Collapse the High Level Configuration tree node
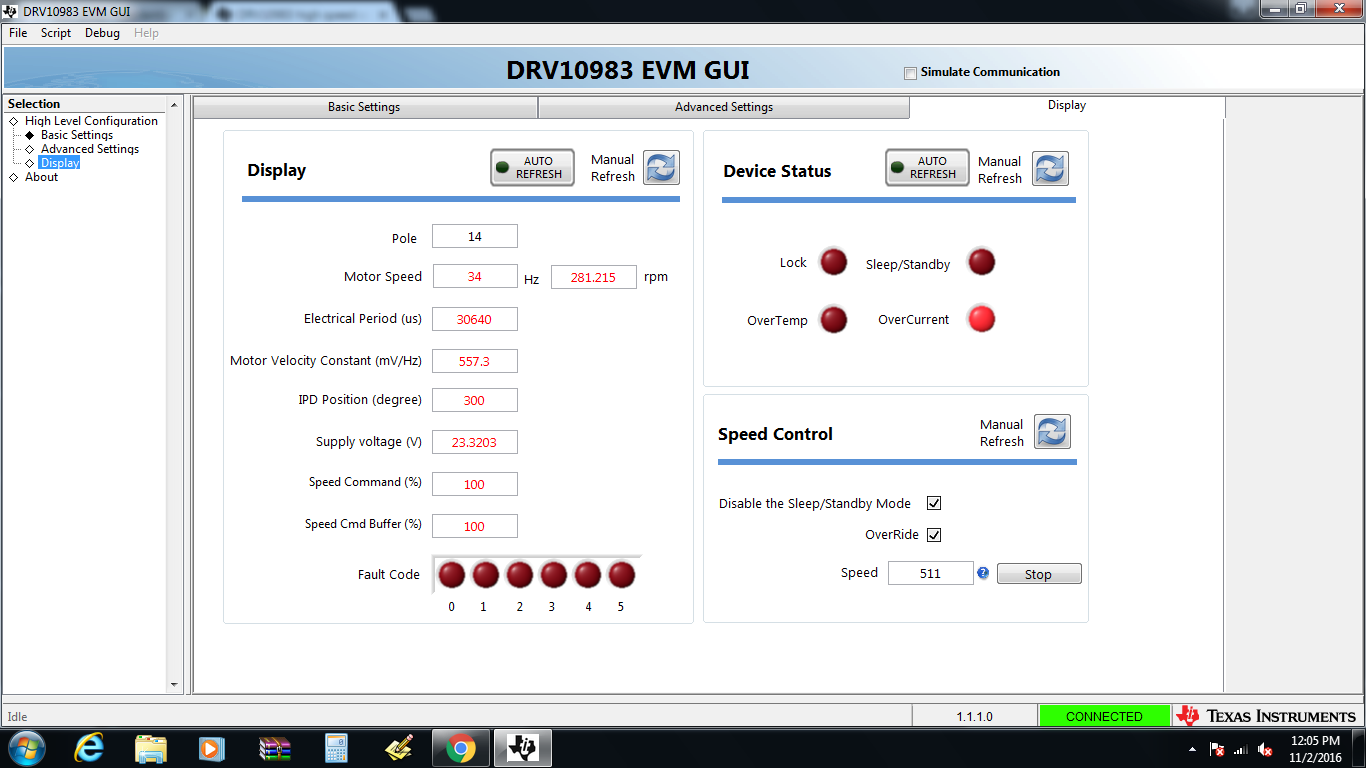This screenshot has height=768, width=1366. pos(13,121)
